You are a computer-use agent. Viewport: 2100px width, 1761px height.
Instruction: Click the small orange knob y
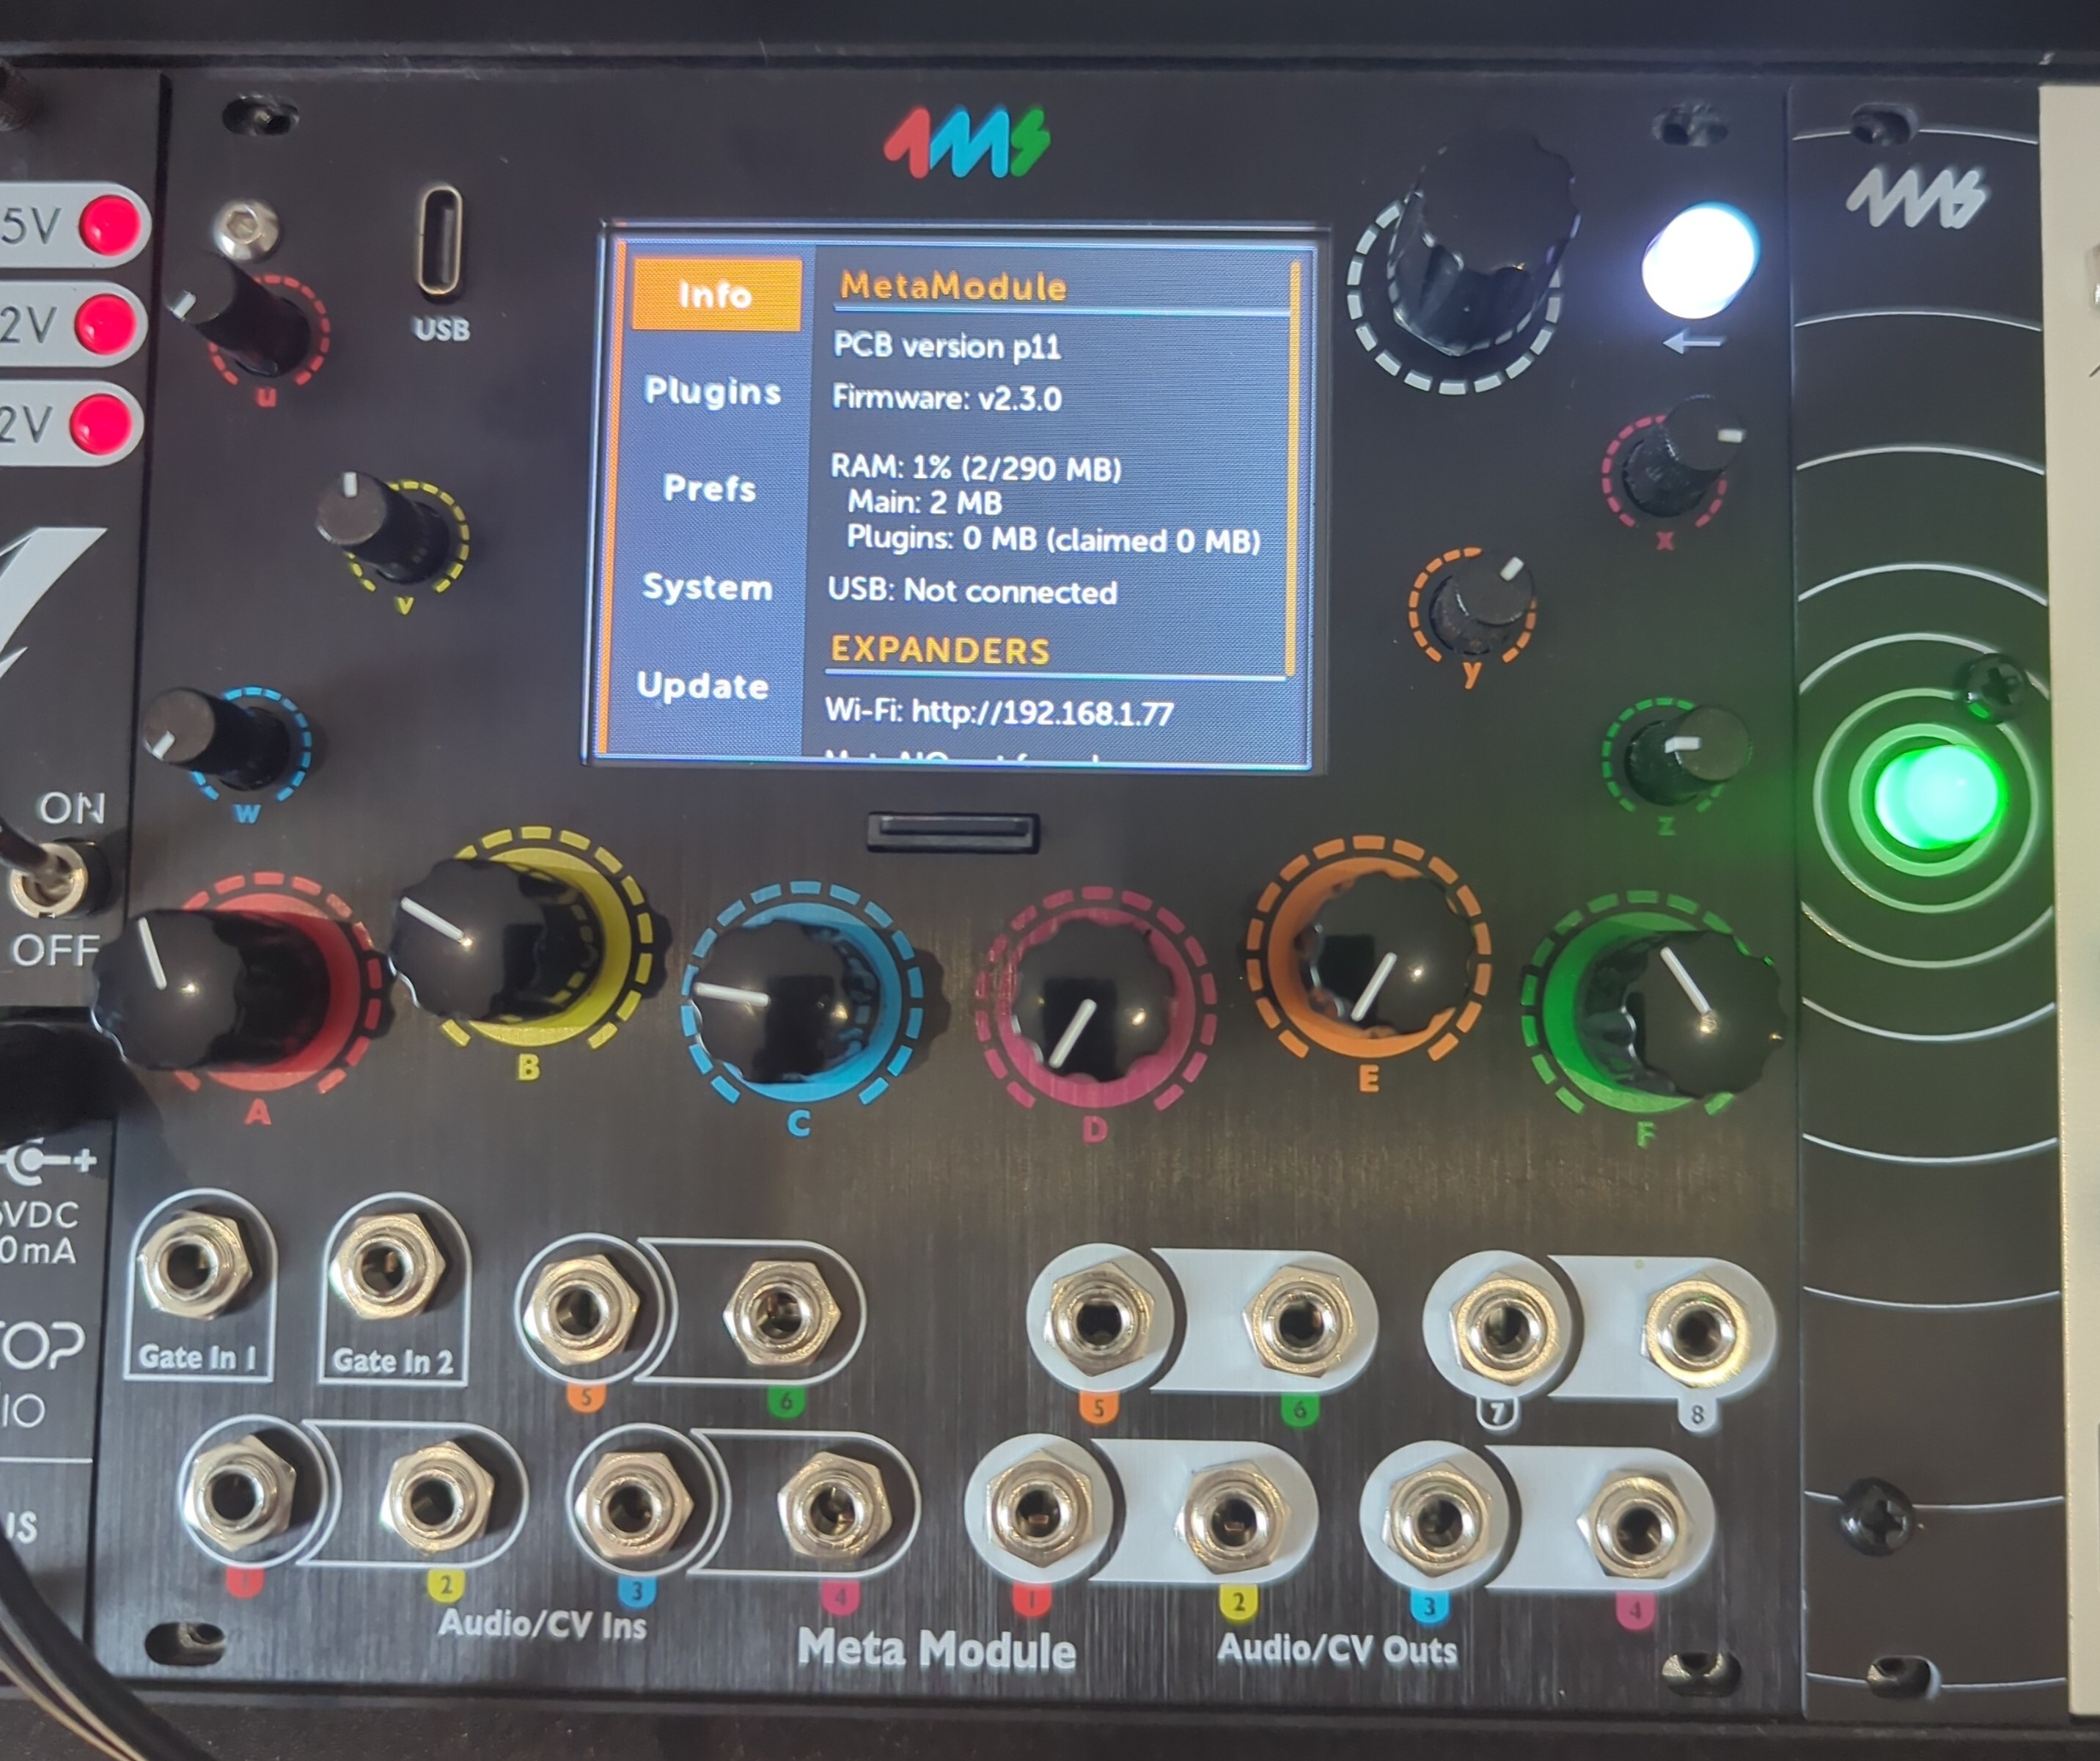tap(1483, 603)
